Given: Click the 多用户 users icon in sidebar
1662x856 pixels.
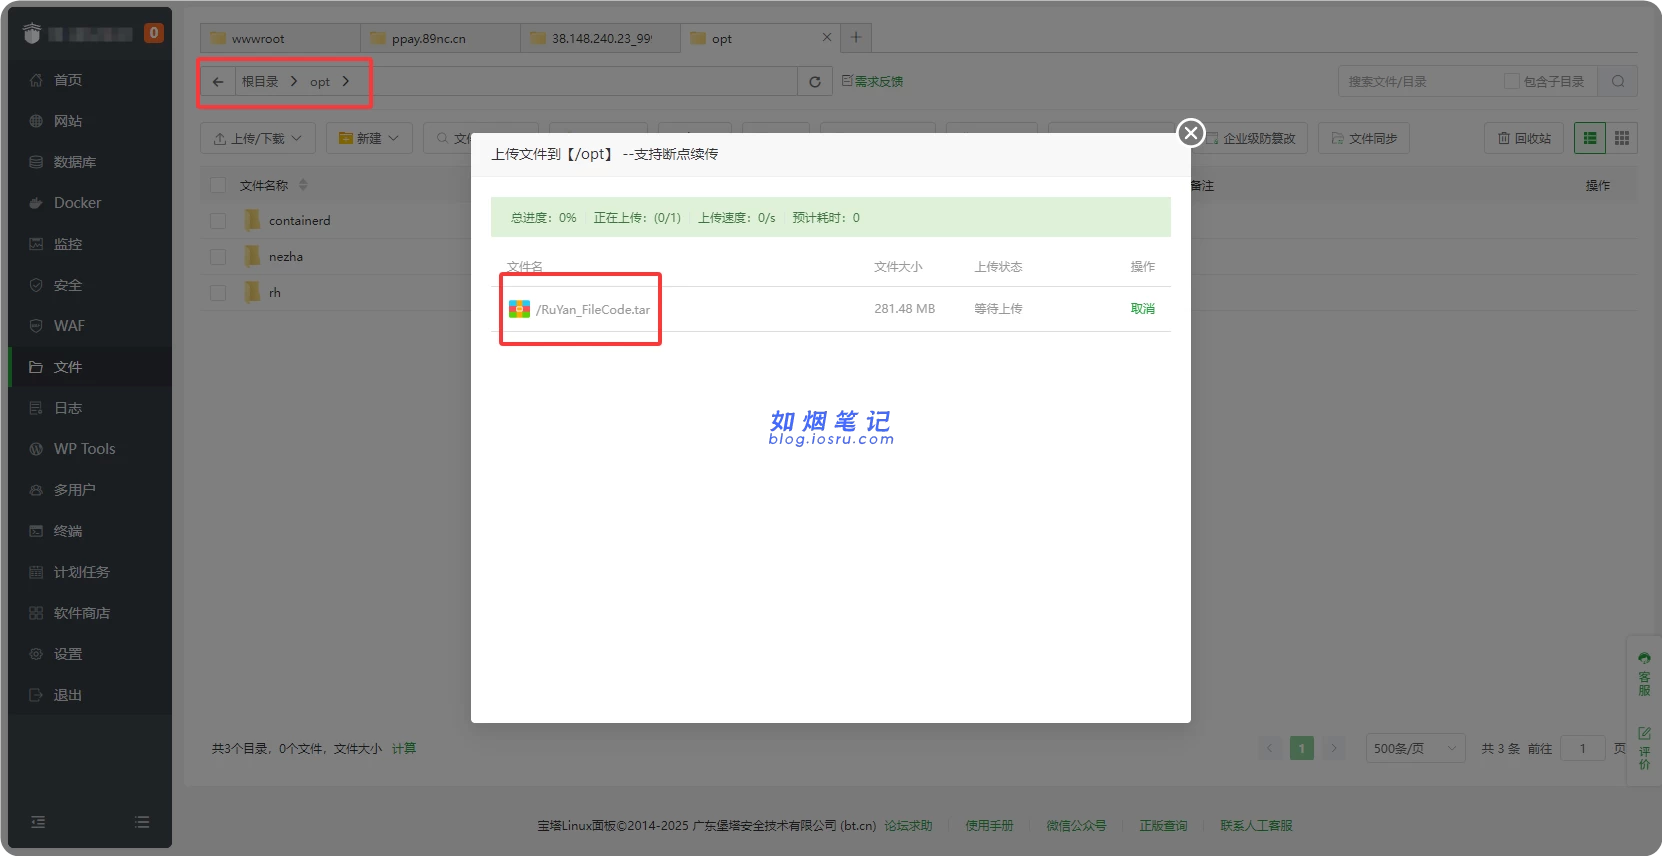Looking at the screenshot, I should 36,490.
